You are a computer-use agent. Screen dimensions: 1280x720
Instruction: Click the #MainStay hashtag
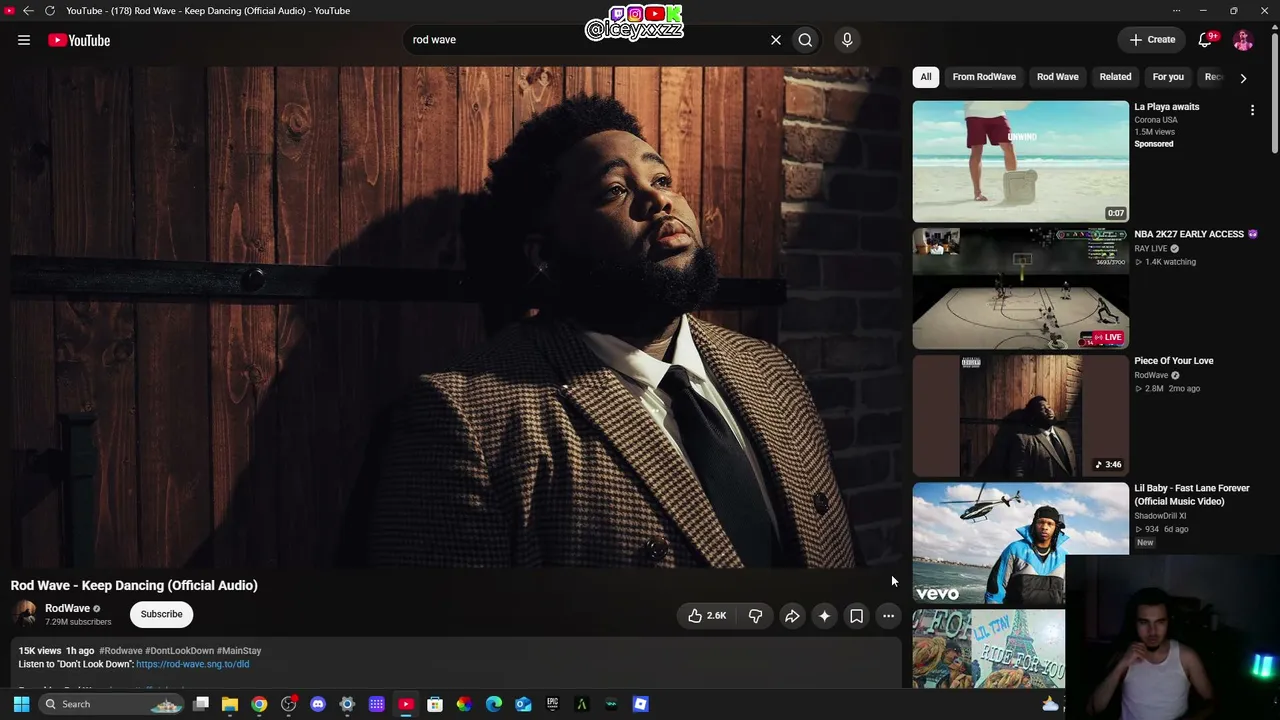point(239,651)
